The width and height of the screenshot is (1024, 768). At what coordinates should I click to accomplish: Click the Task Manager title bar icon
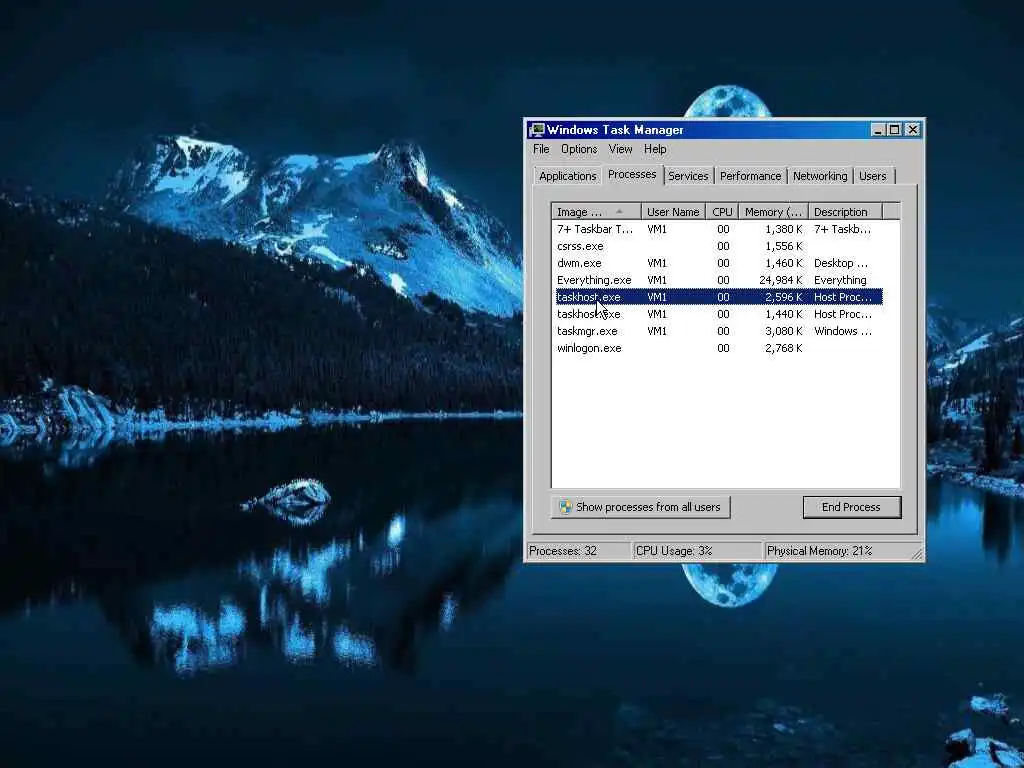pos(537,129)
